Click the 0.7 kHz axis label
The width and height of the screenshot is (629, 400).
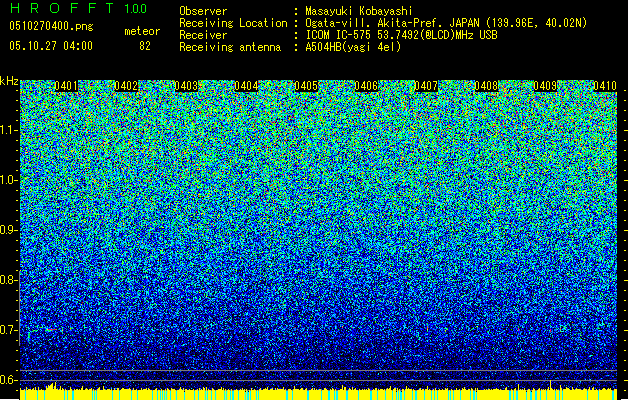coord(8,330)
